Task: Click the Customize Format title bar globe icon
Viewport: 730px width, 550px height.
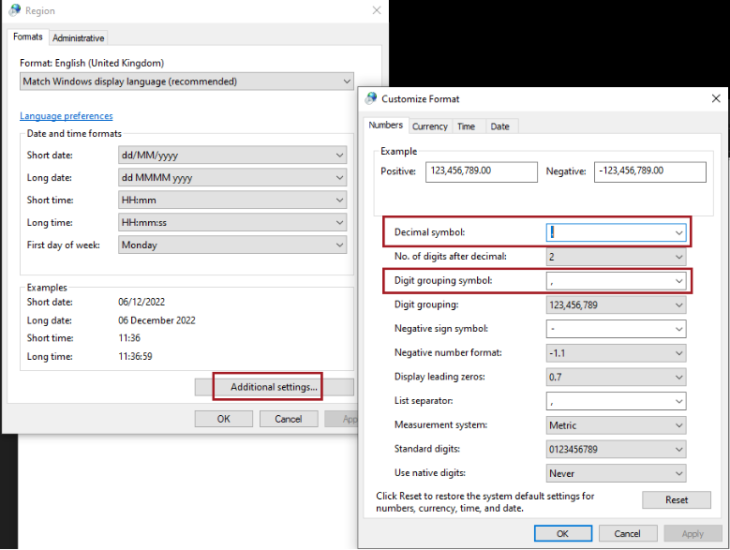Action: point(371,99)
